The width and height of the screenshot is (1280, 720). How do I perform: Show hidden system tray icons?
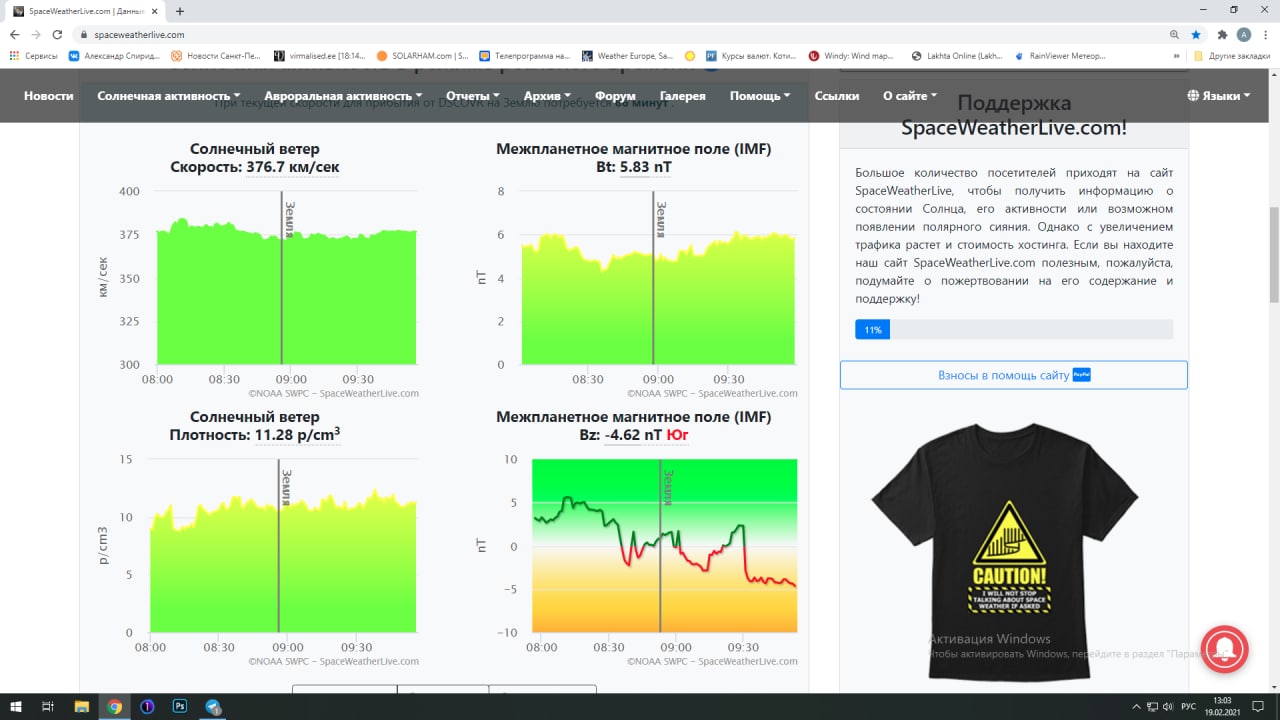[x=1135, y=706]
